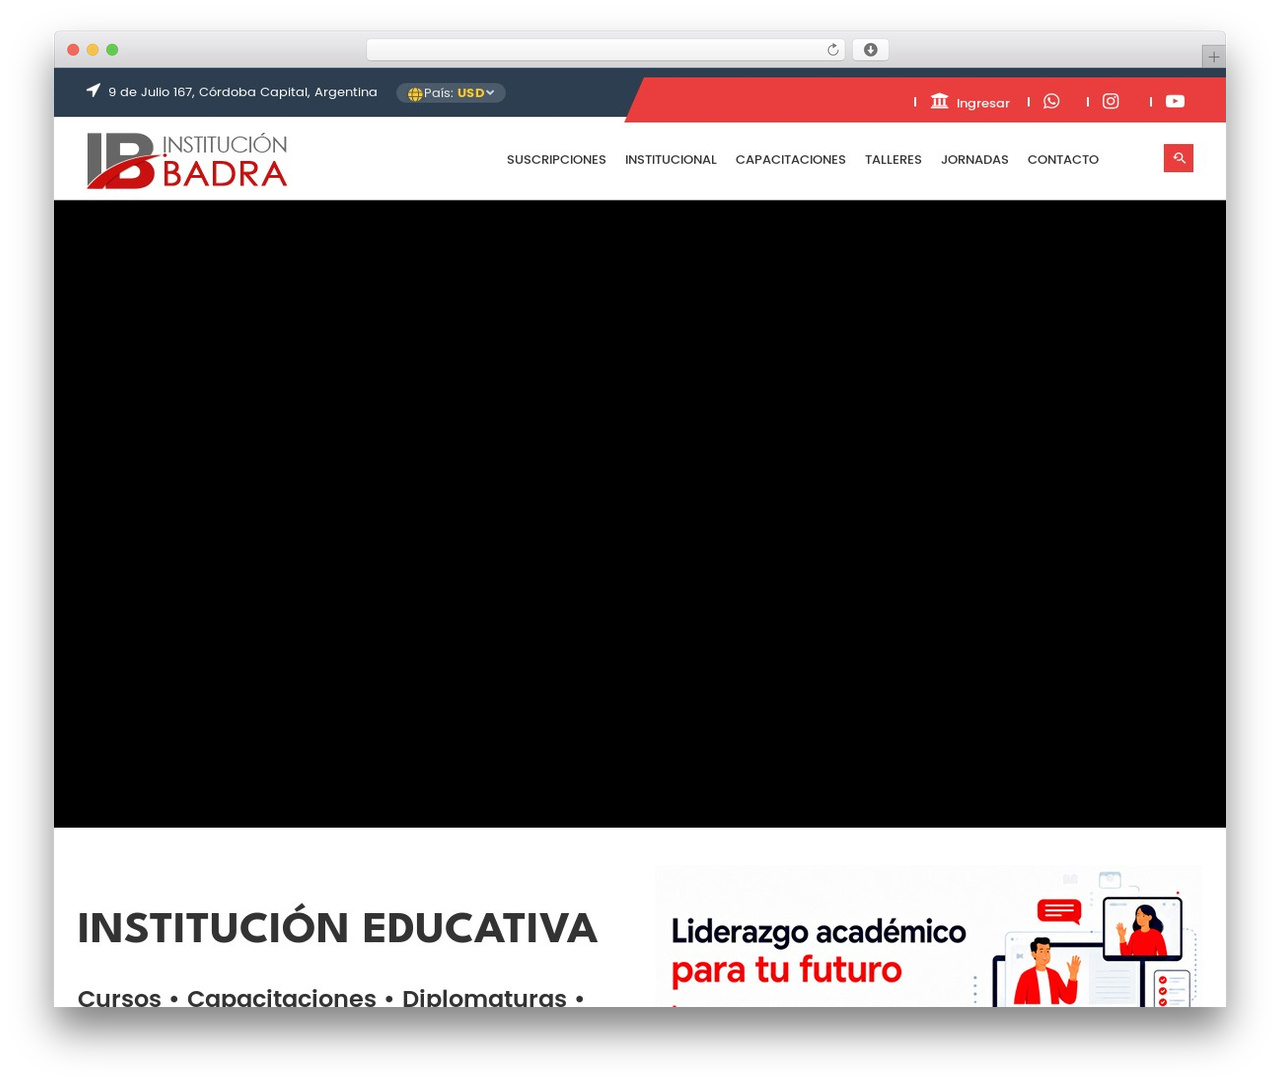Open the Suscripciones menu item

[556, 160]
